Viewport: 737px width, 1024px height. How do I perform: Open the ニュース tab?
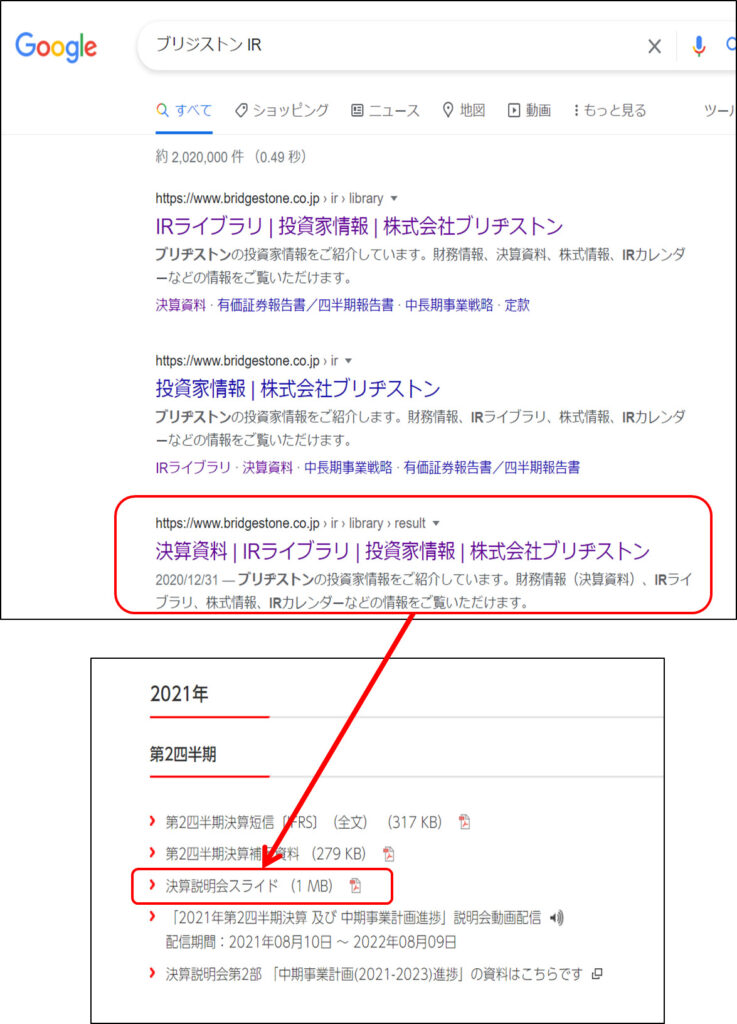point(385,110)
